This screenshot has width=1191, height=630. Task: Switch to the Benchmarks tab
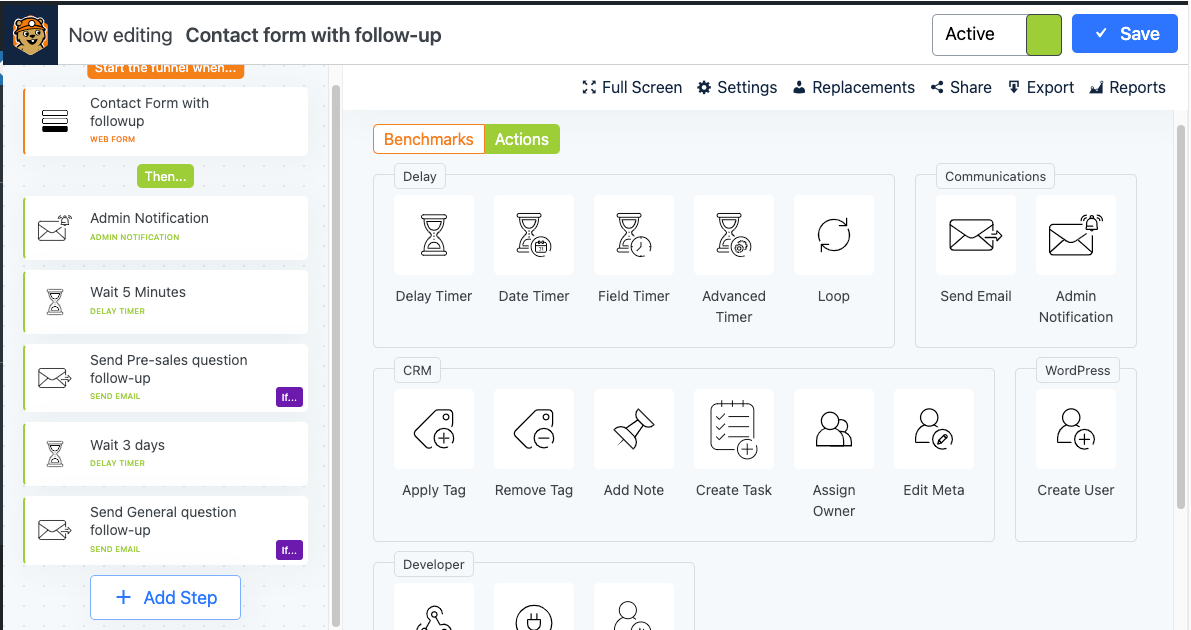428,139
